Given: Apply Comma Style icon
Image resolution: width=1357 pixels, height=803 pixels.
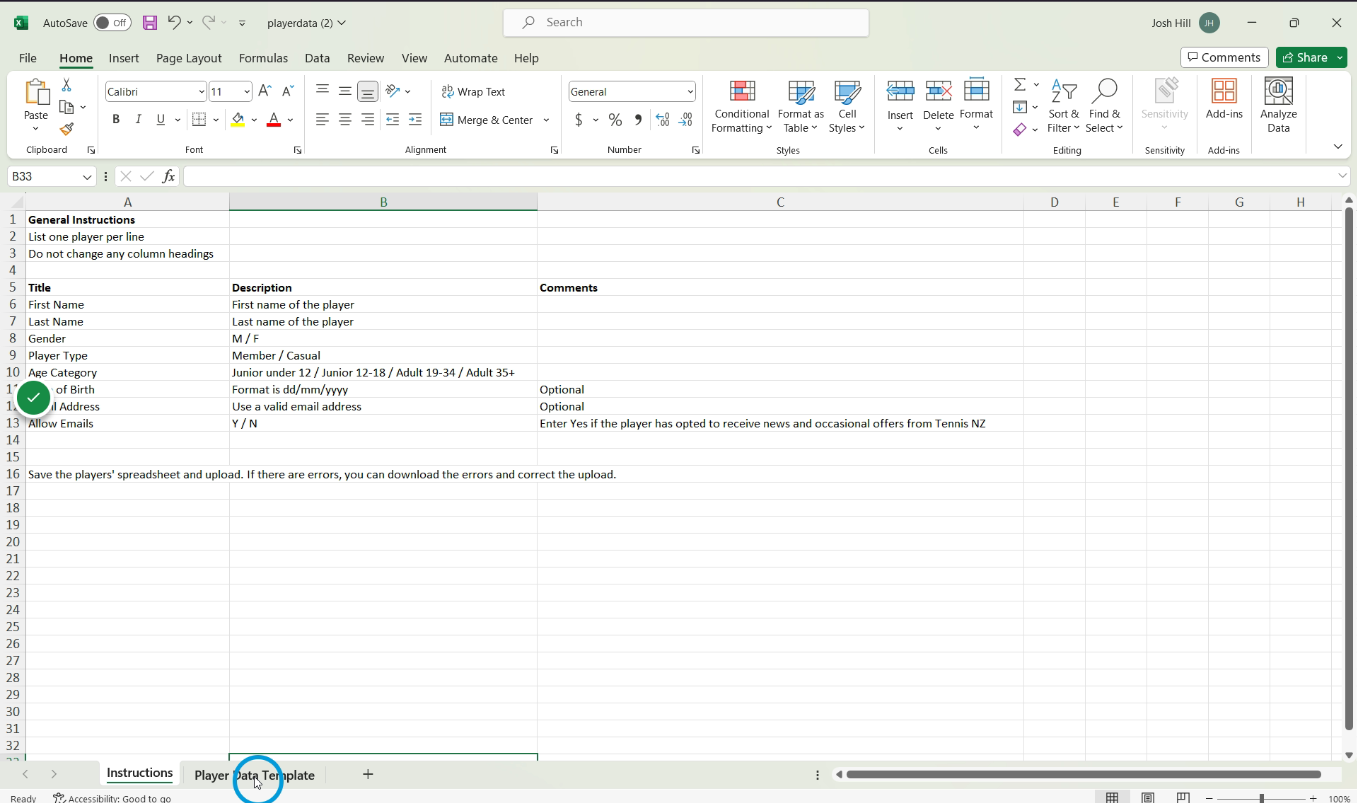Looking at the screenshot, I should [638, 120].
